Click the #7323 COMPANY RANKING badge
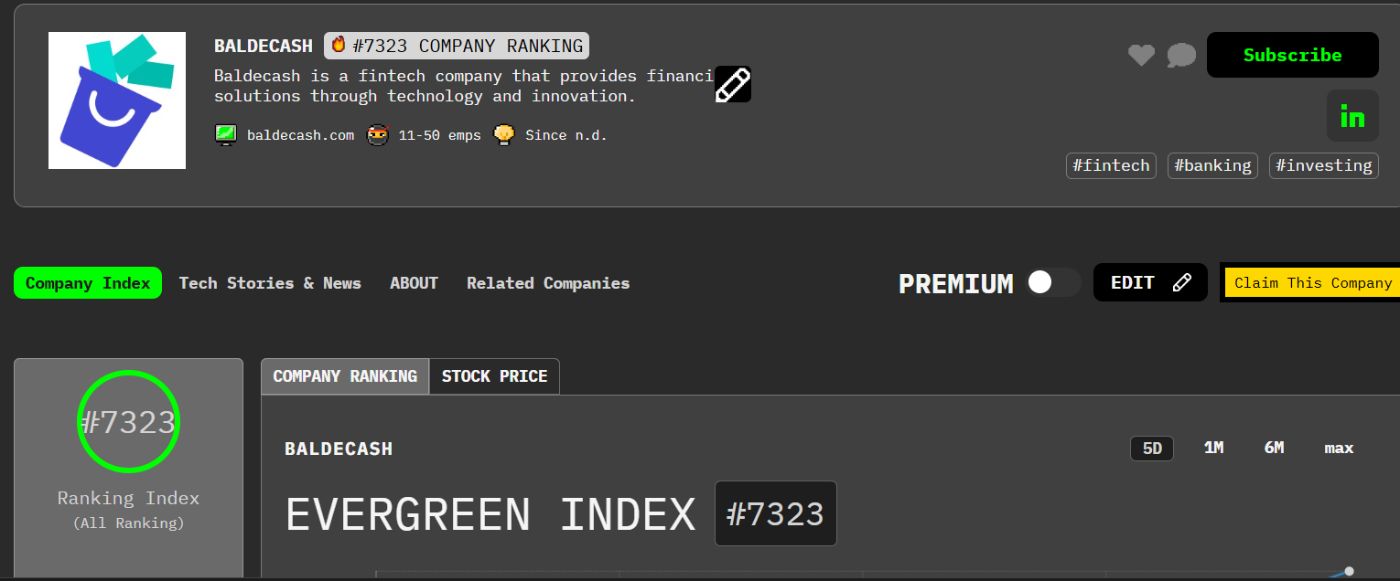This screenshot has height=581, width=1400. 457,46
